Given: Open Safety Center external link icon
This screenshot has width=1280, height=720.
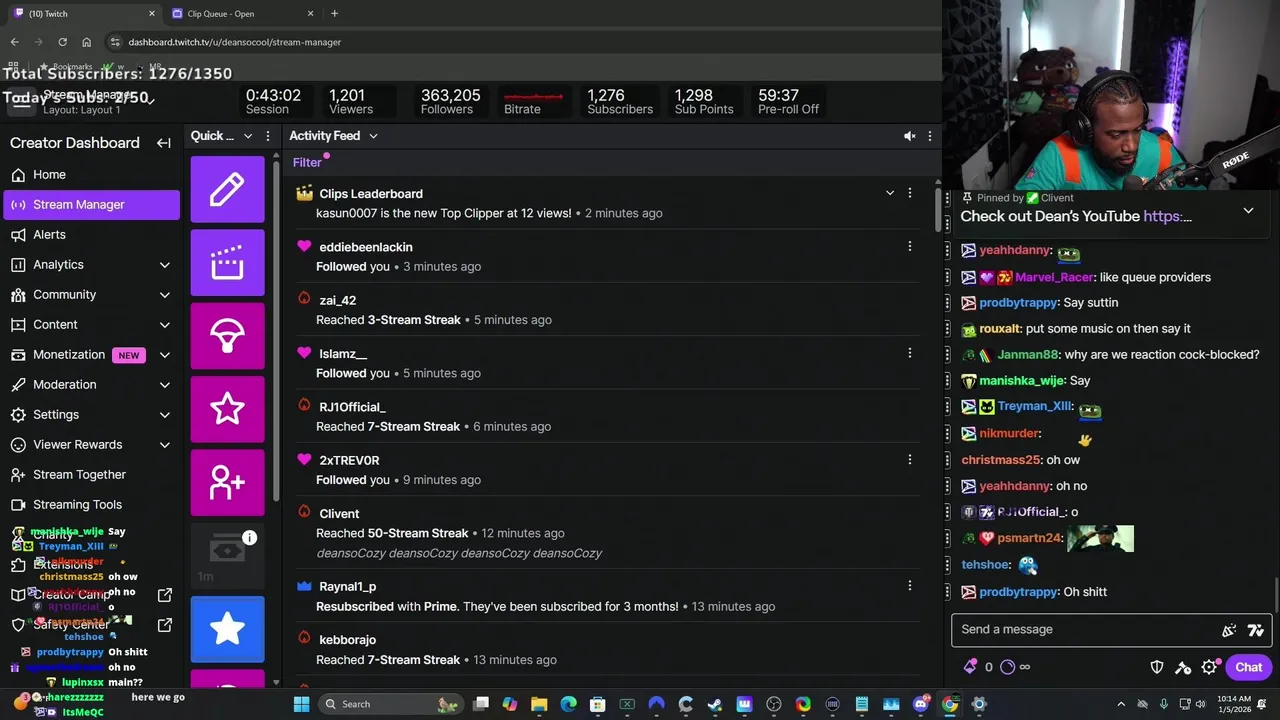Looking at the screenshot, I should point(165,625).
